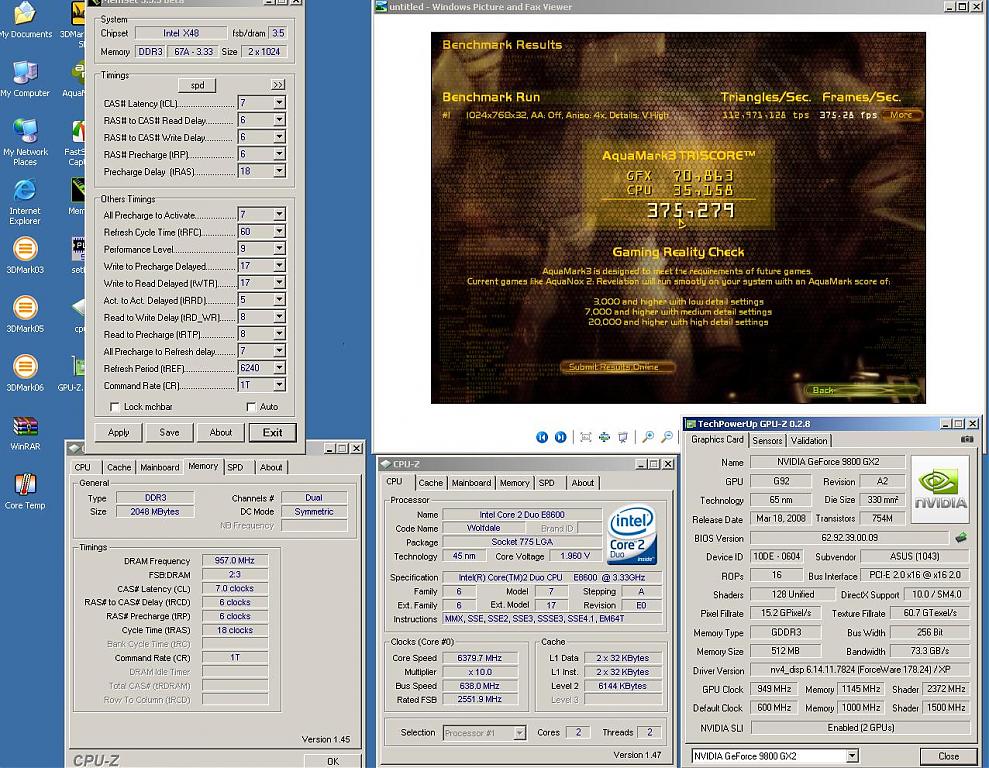Click DRAM Frequency 957.0 MHz field

235,560
